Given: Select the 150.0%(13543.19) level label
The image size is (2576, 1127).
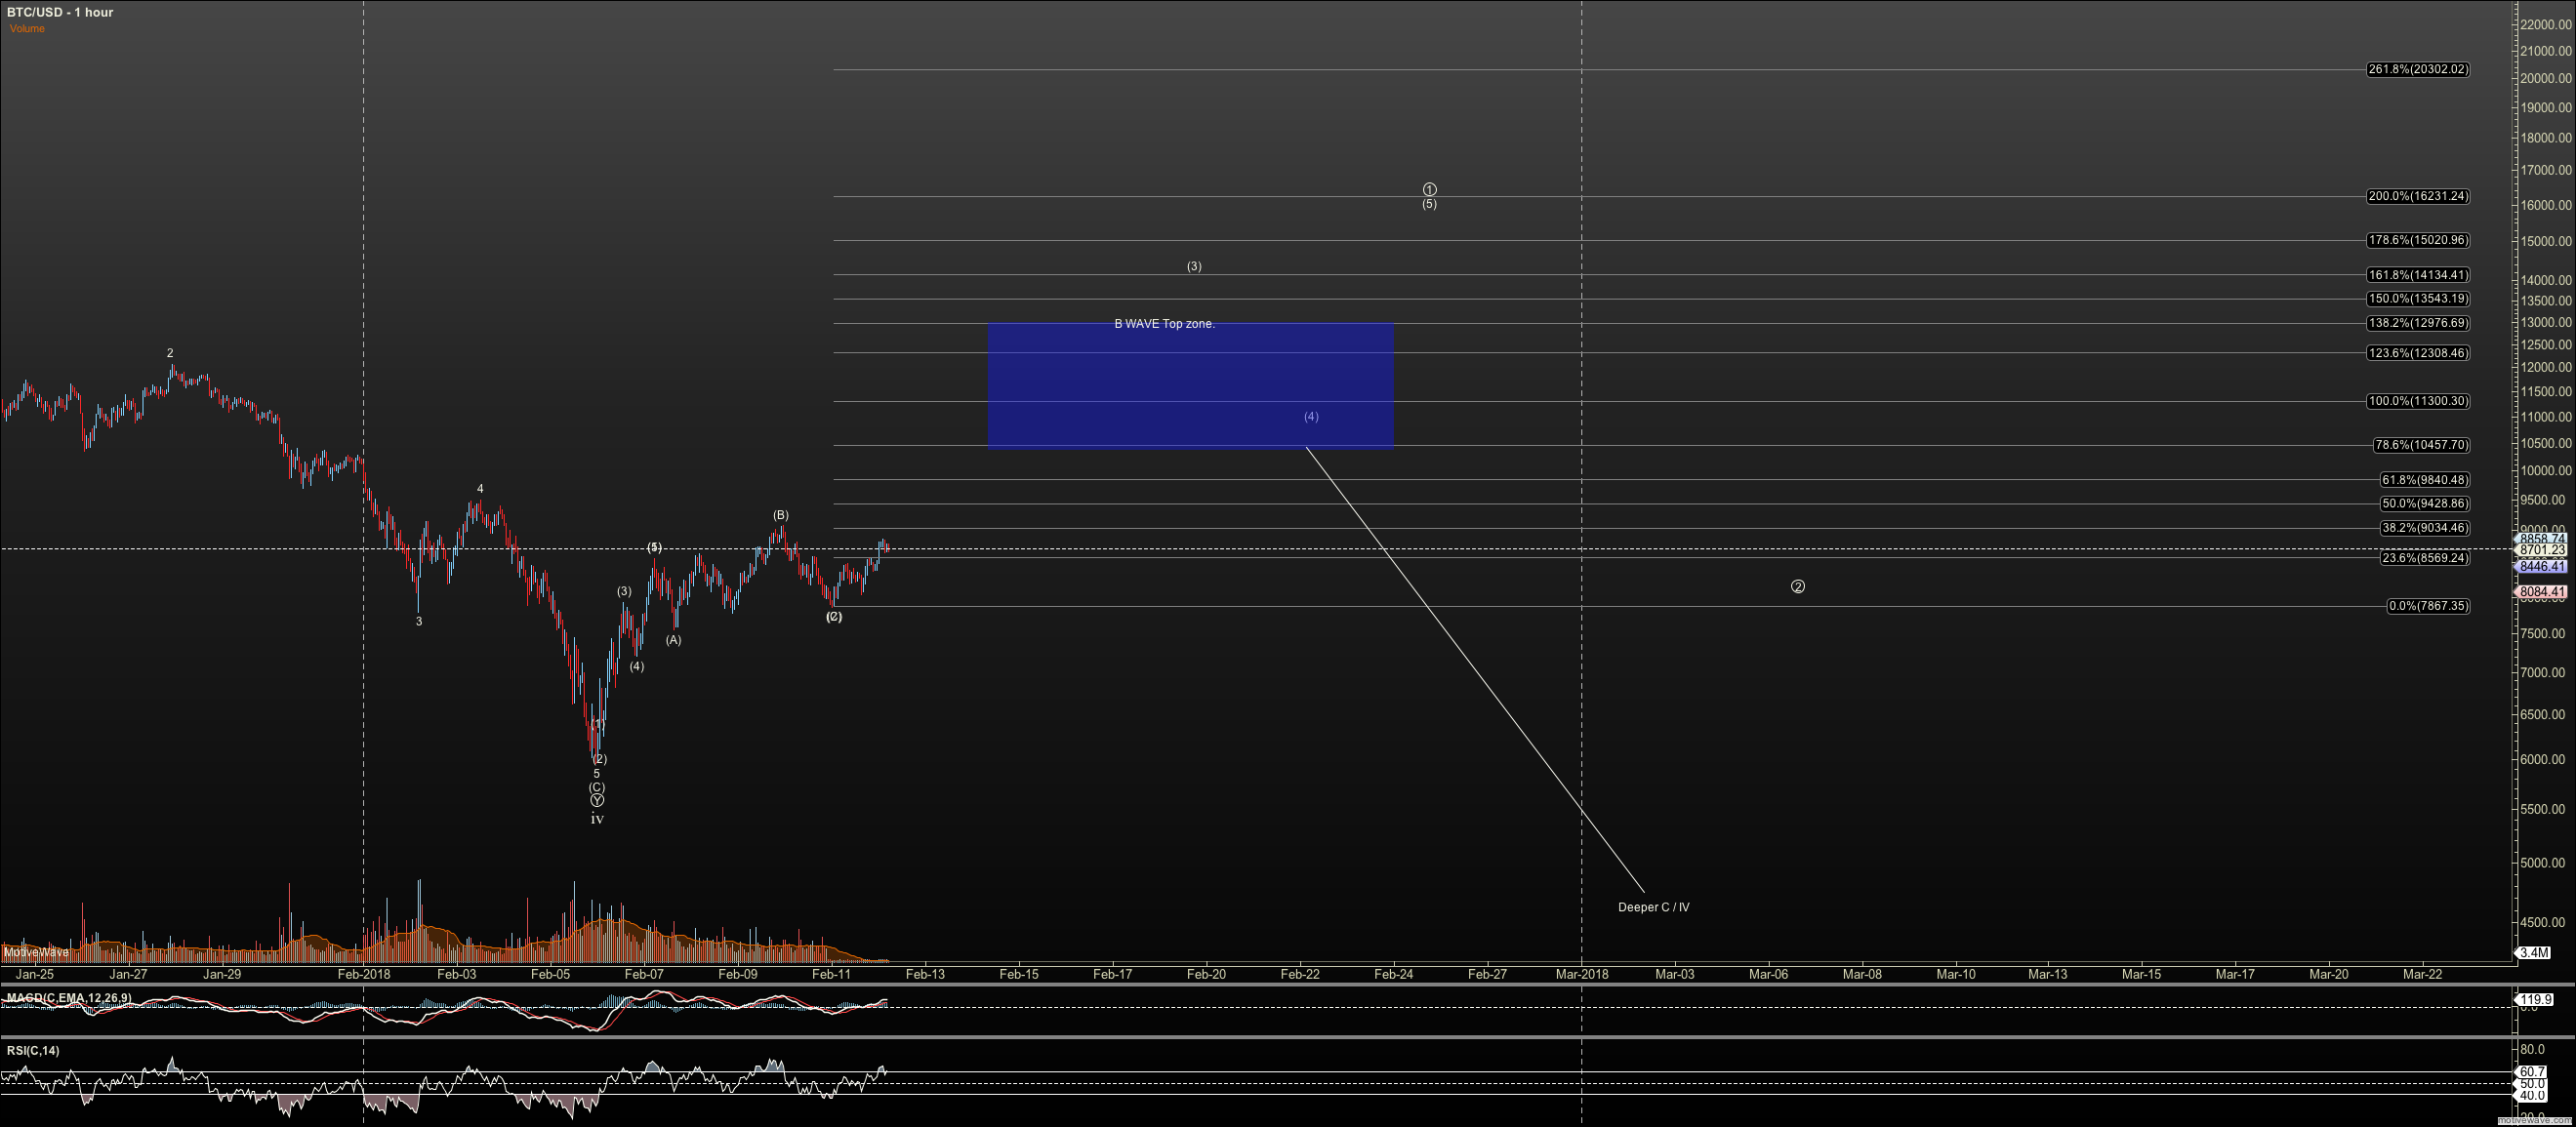Looking at the screenshot, I should pyautogui.click(x=2417, y=299).
